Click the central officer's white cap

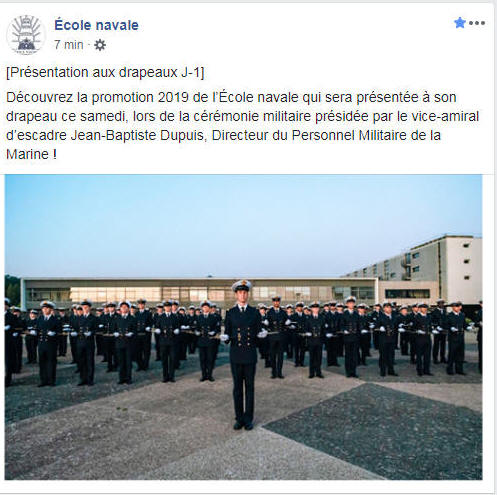pyautogui.click(x=242, y=285)
